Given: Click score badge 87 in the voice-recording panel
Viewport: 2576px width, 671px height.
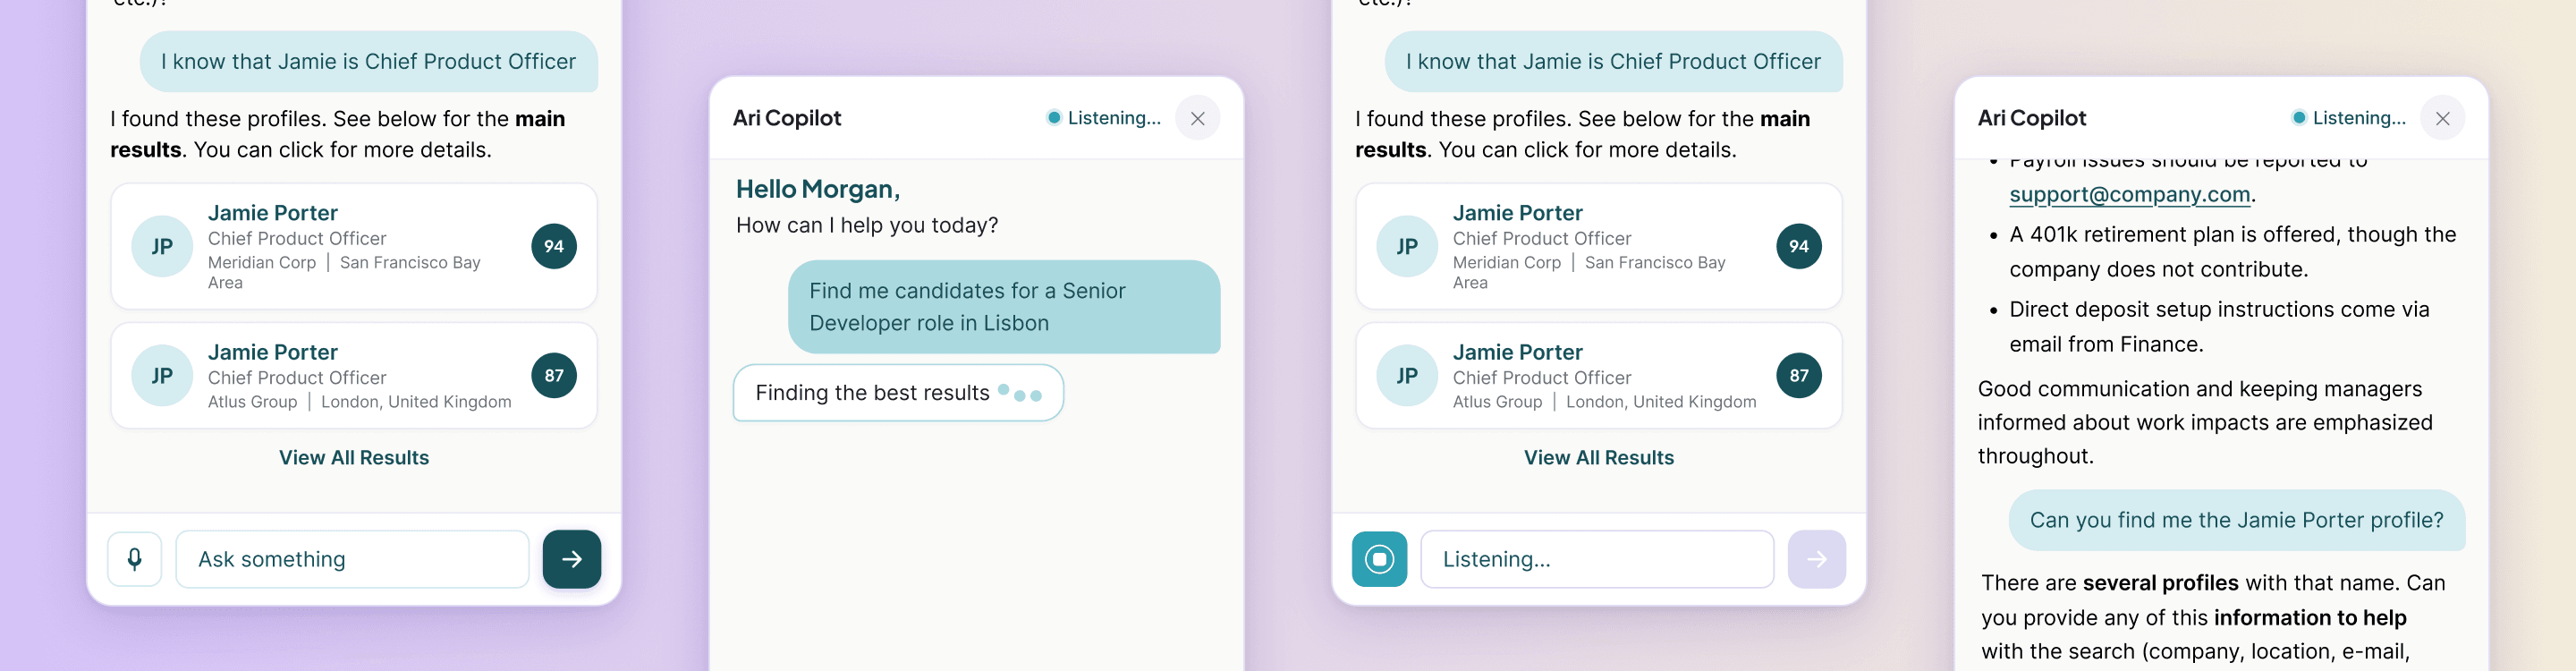Looking at the screenshot, I should tap(1798, 376).
